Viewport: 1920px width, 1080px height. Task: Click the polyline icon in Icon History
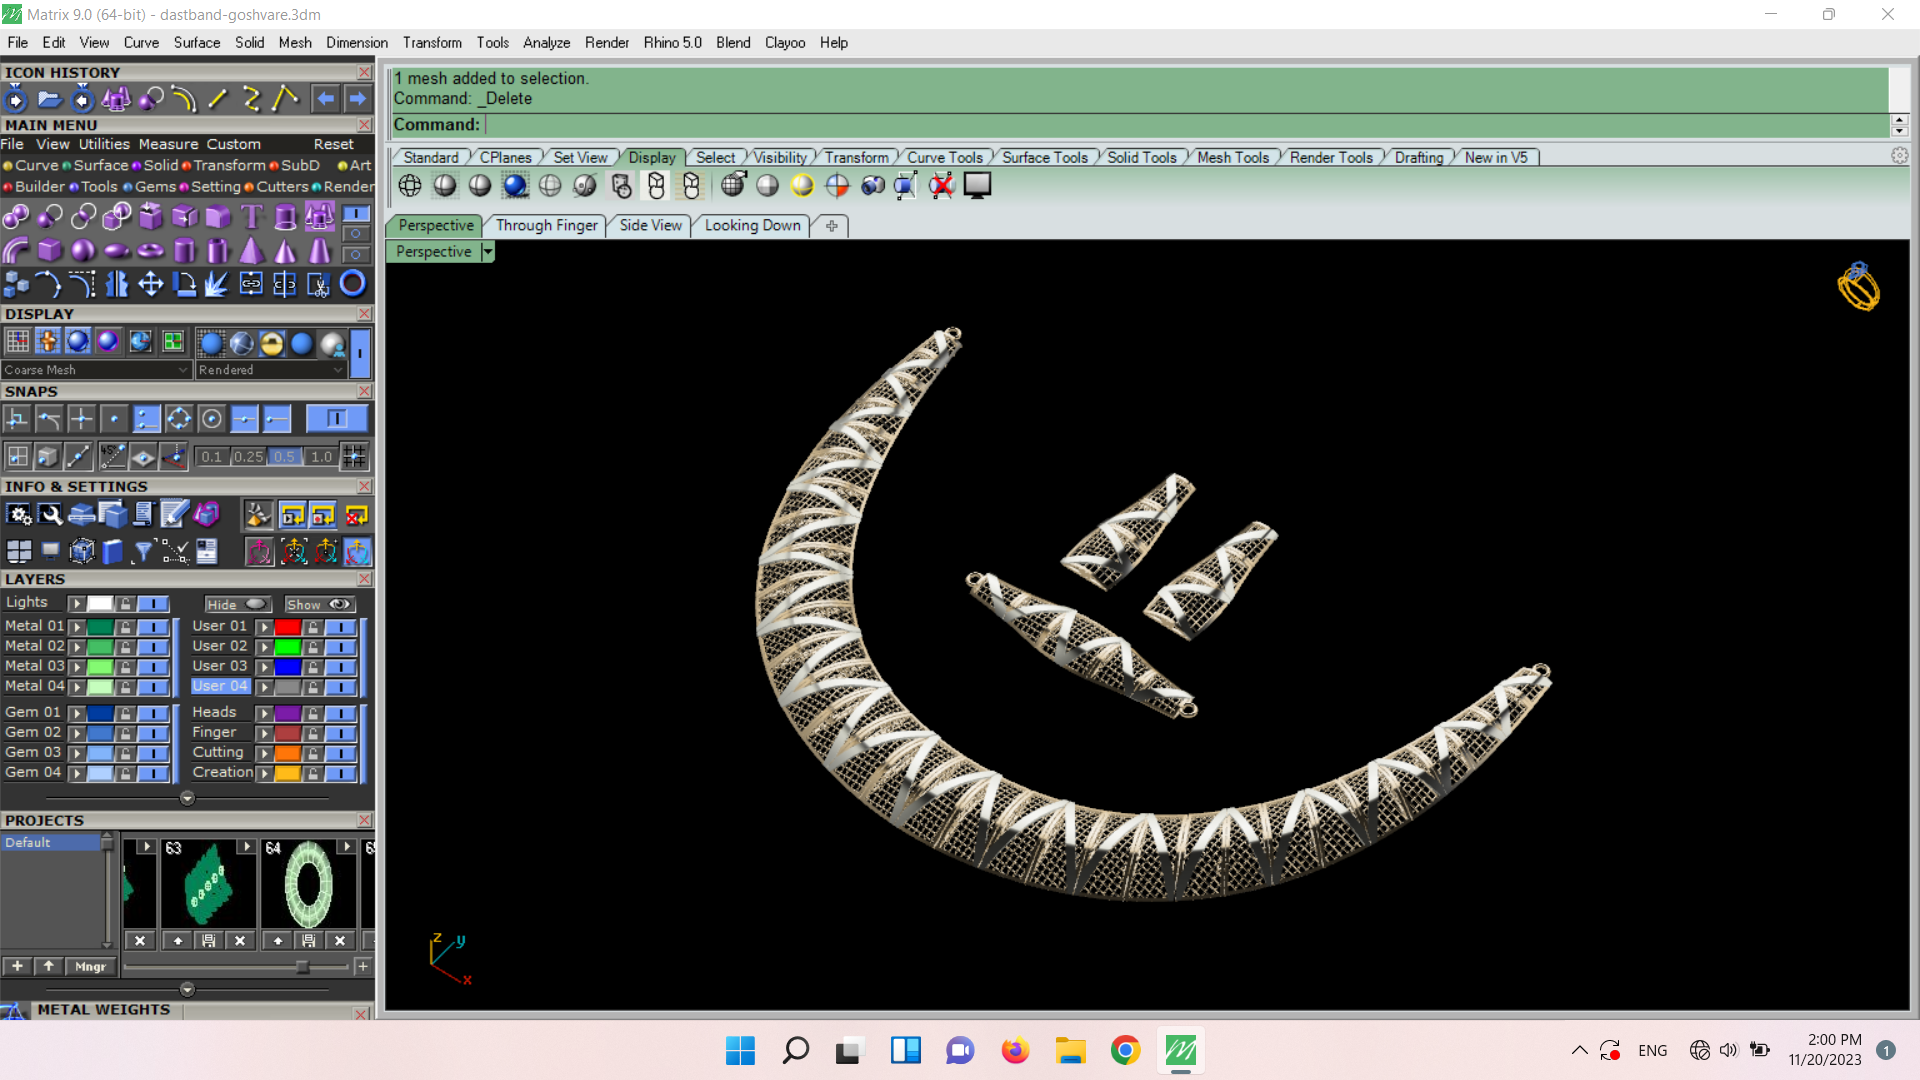pos(252,98)
